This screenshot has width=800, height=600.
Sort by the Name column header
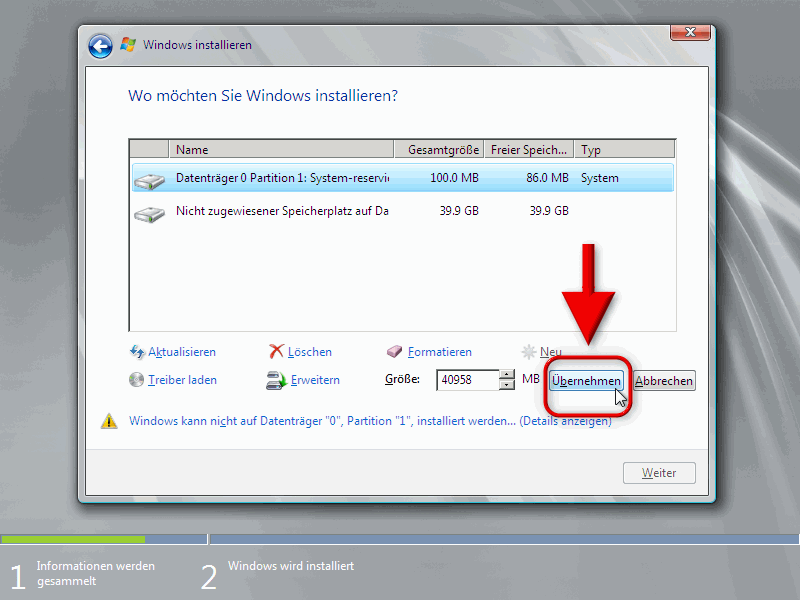pos(282,150)
